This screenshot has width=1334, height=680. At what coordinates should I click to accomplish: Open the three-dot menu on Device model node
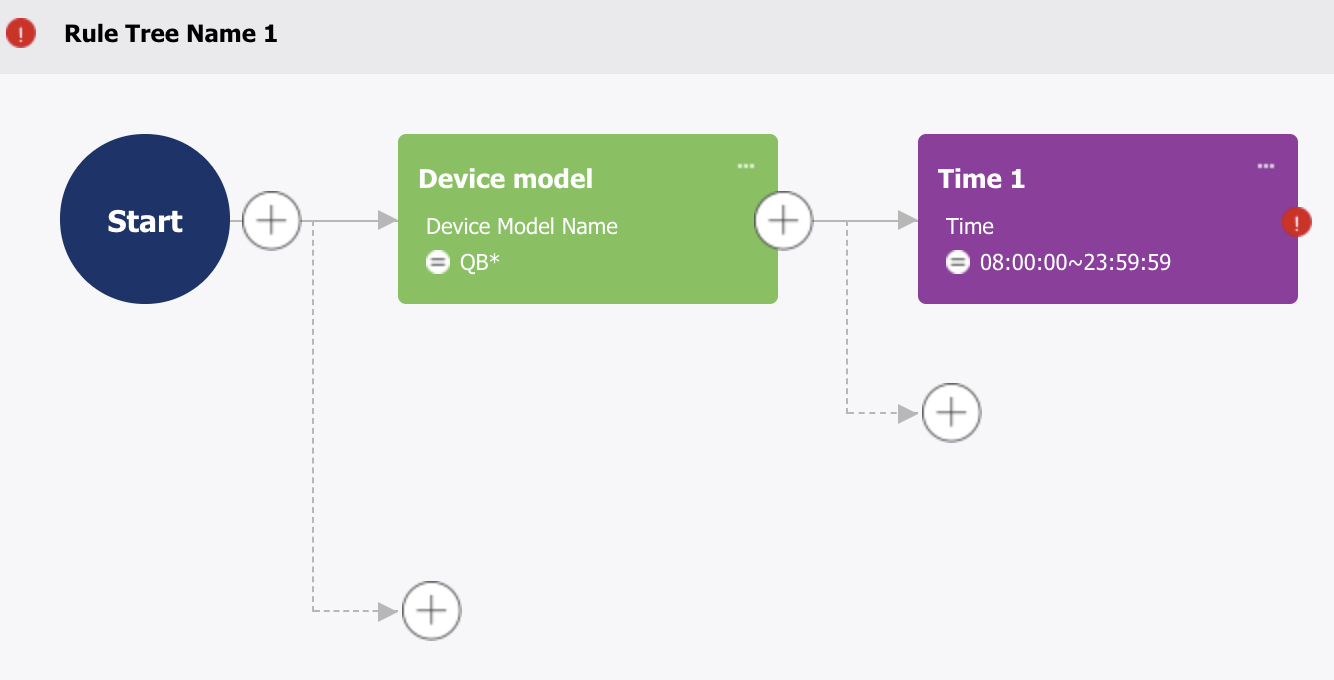point(746,166)
